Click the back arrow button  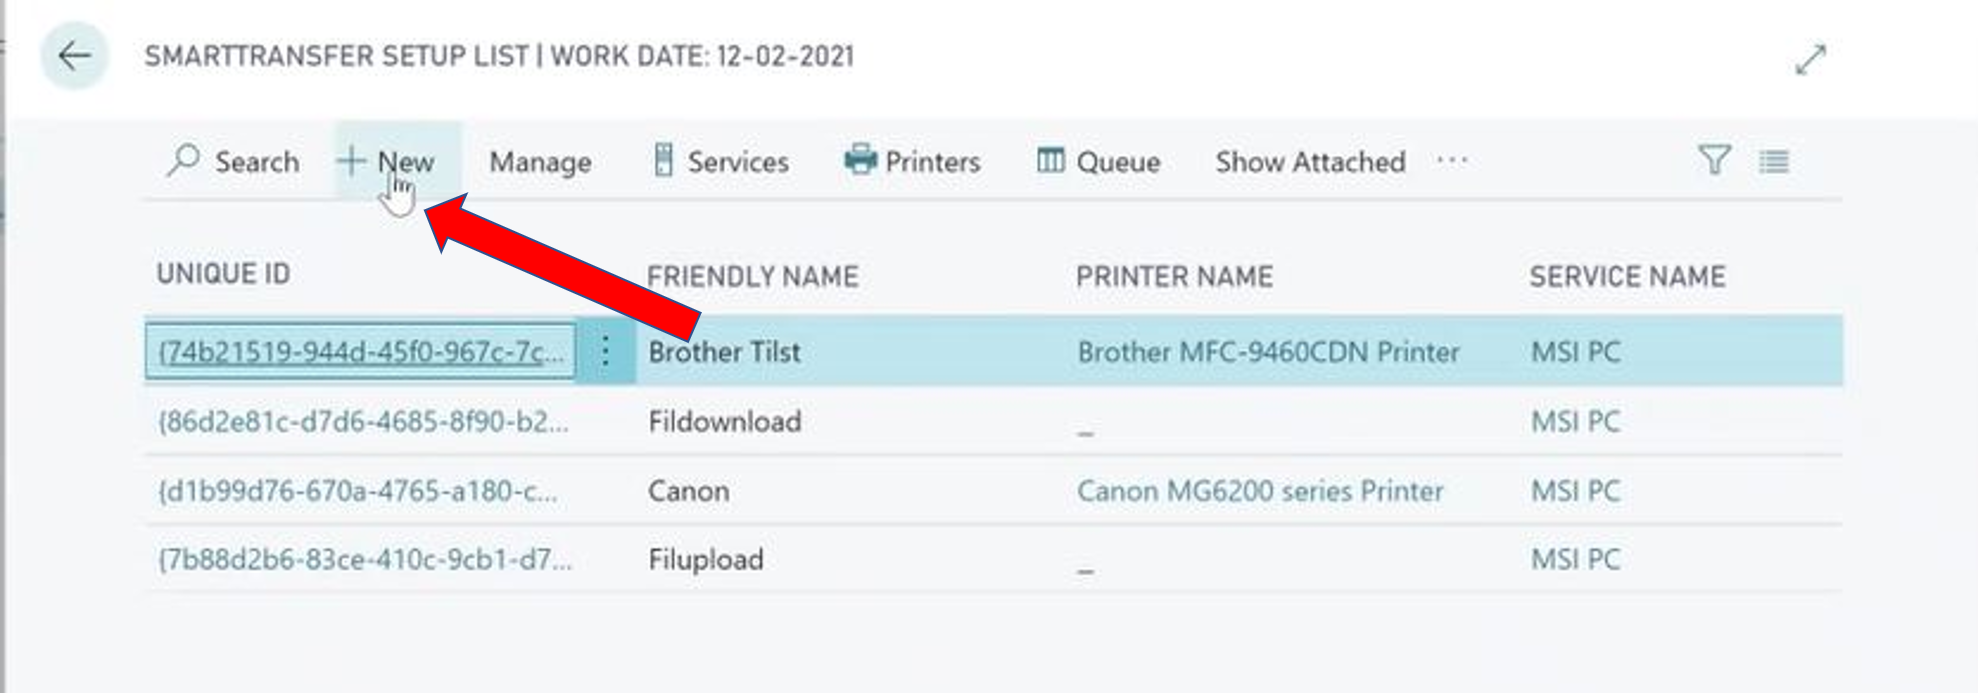click(x=74, y=56)
